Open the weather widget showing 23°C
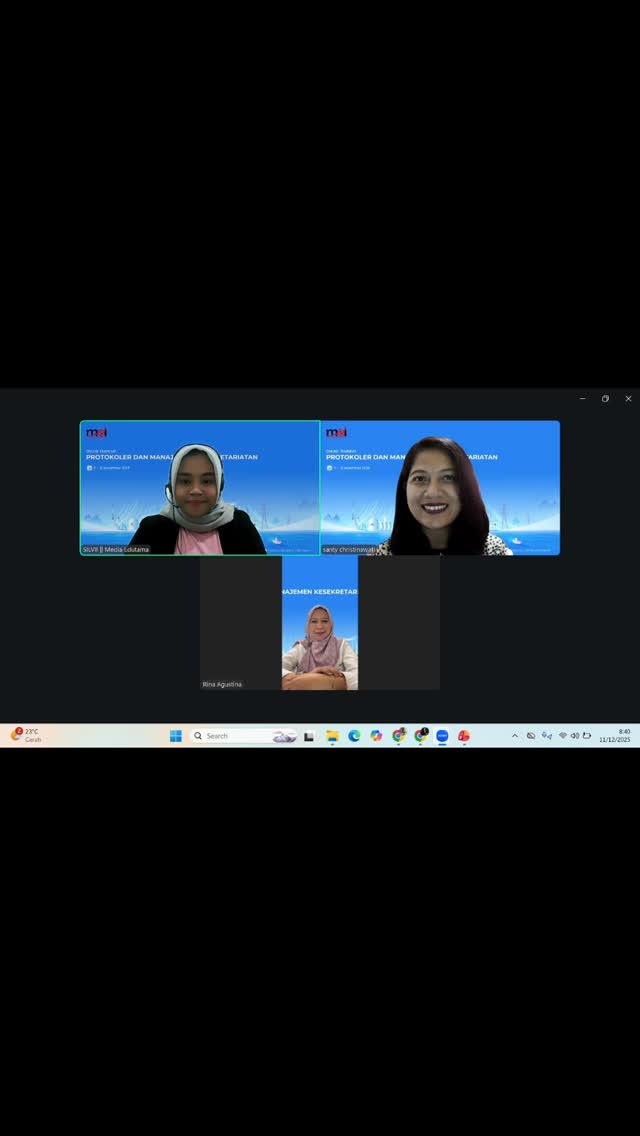This screenshot has width=640, height=1136. pos(26,736)
